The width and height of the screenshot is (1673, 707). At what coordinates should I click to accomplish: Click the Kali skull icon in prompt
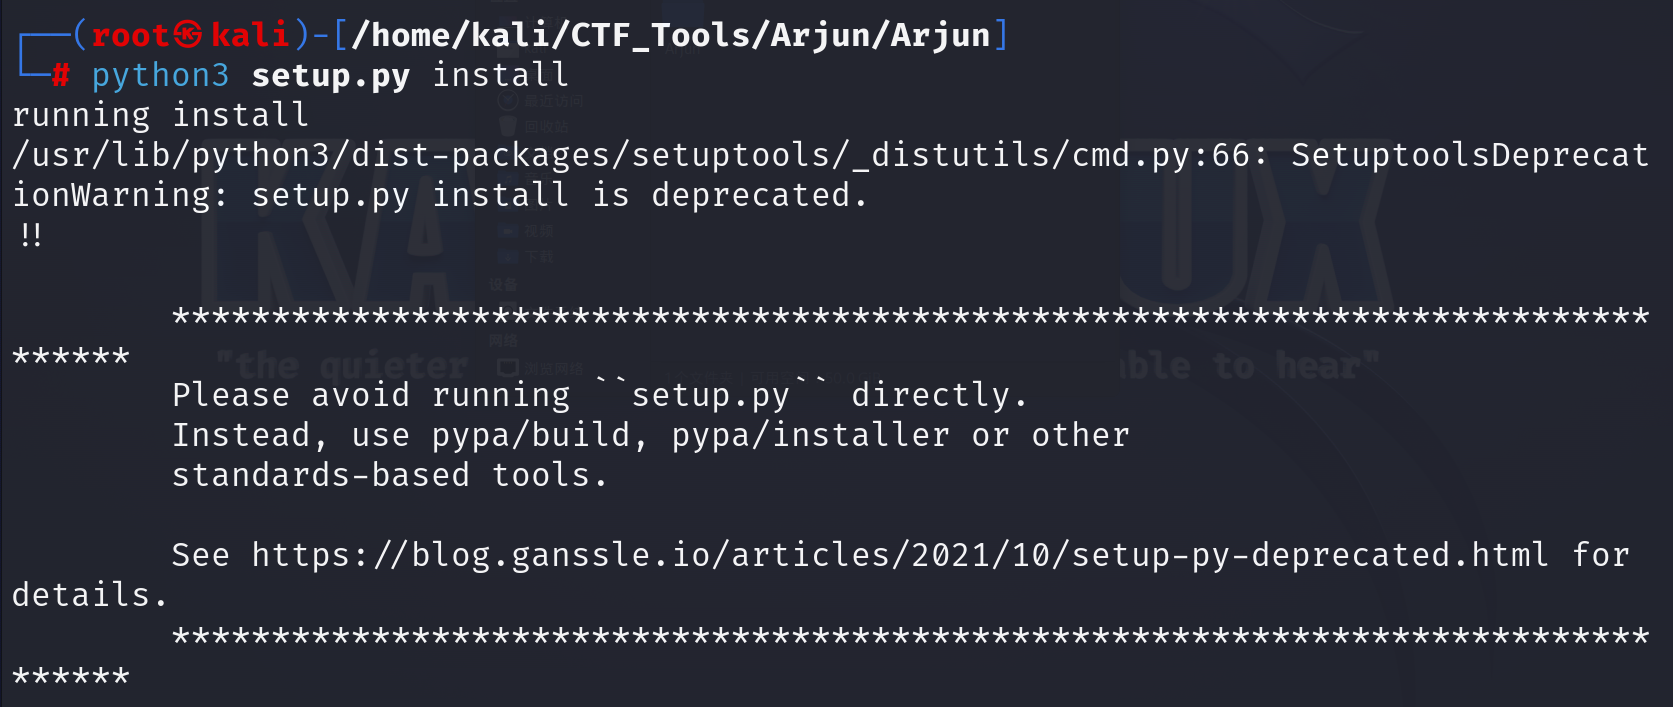(188, 35)
